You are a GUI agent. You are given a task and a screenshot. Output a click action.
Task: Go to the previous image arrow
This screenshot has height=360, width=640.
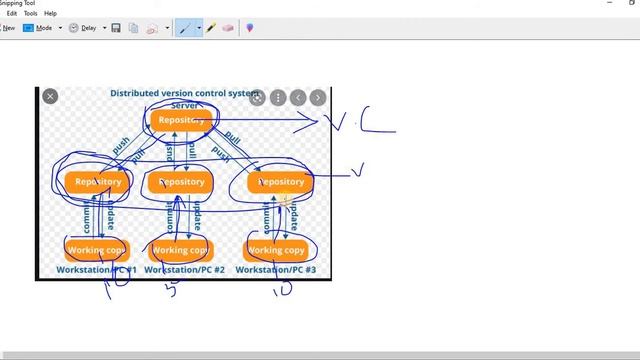pyautogui.click(x=298, y=98)
